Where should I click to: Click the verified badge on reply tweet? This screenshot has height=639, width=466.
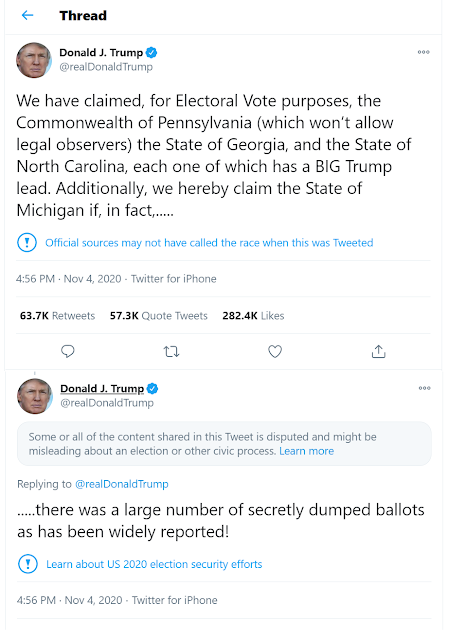tap(152, 389)
